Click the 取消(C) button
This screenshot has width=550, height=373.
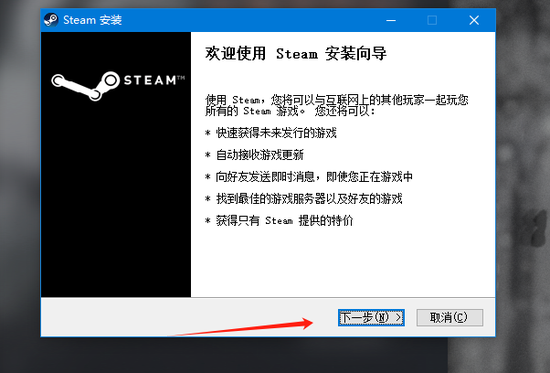tap(450, 318)
